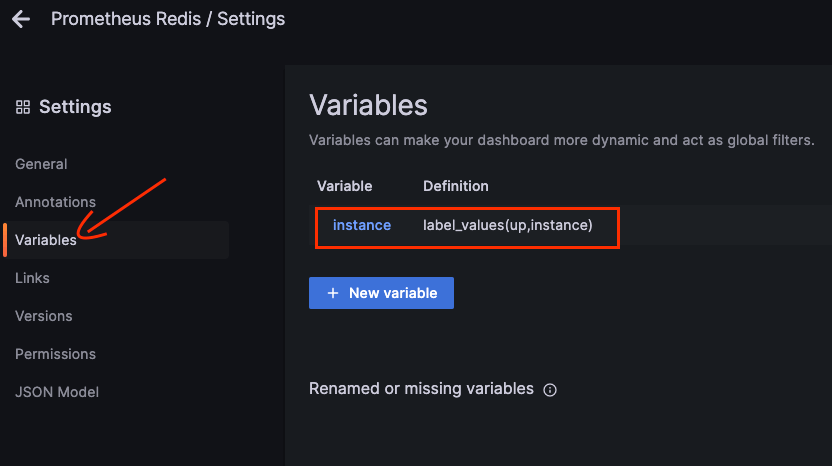832x466 pixels.
Task: Click the label_values(up,instance) definition cell
Action: point(508,225)
